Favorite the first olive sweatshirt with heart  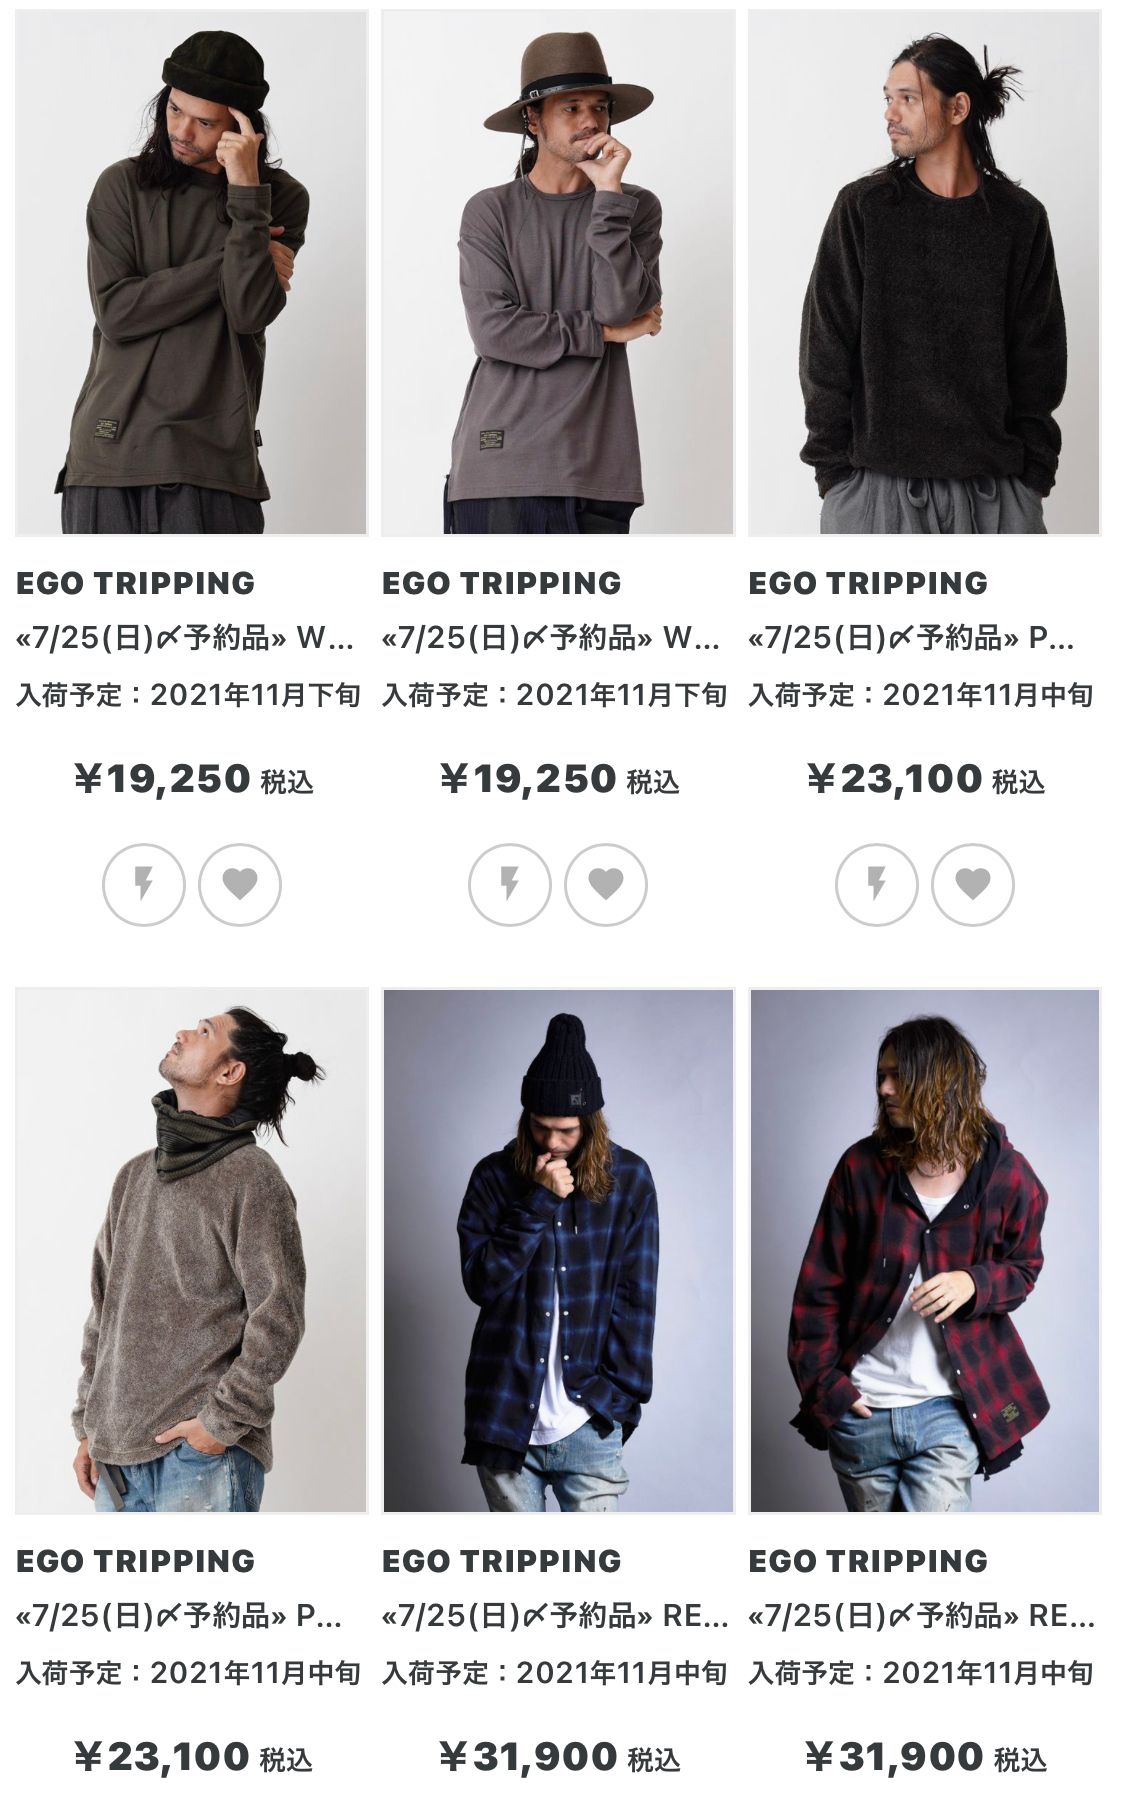(x=240, y=884)
